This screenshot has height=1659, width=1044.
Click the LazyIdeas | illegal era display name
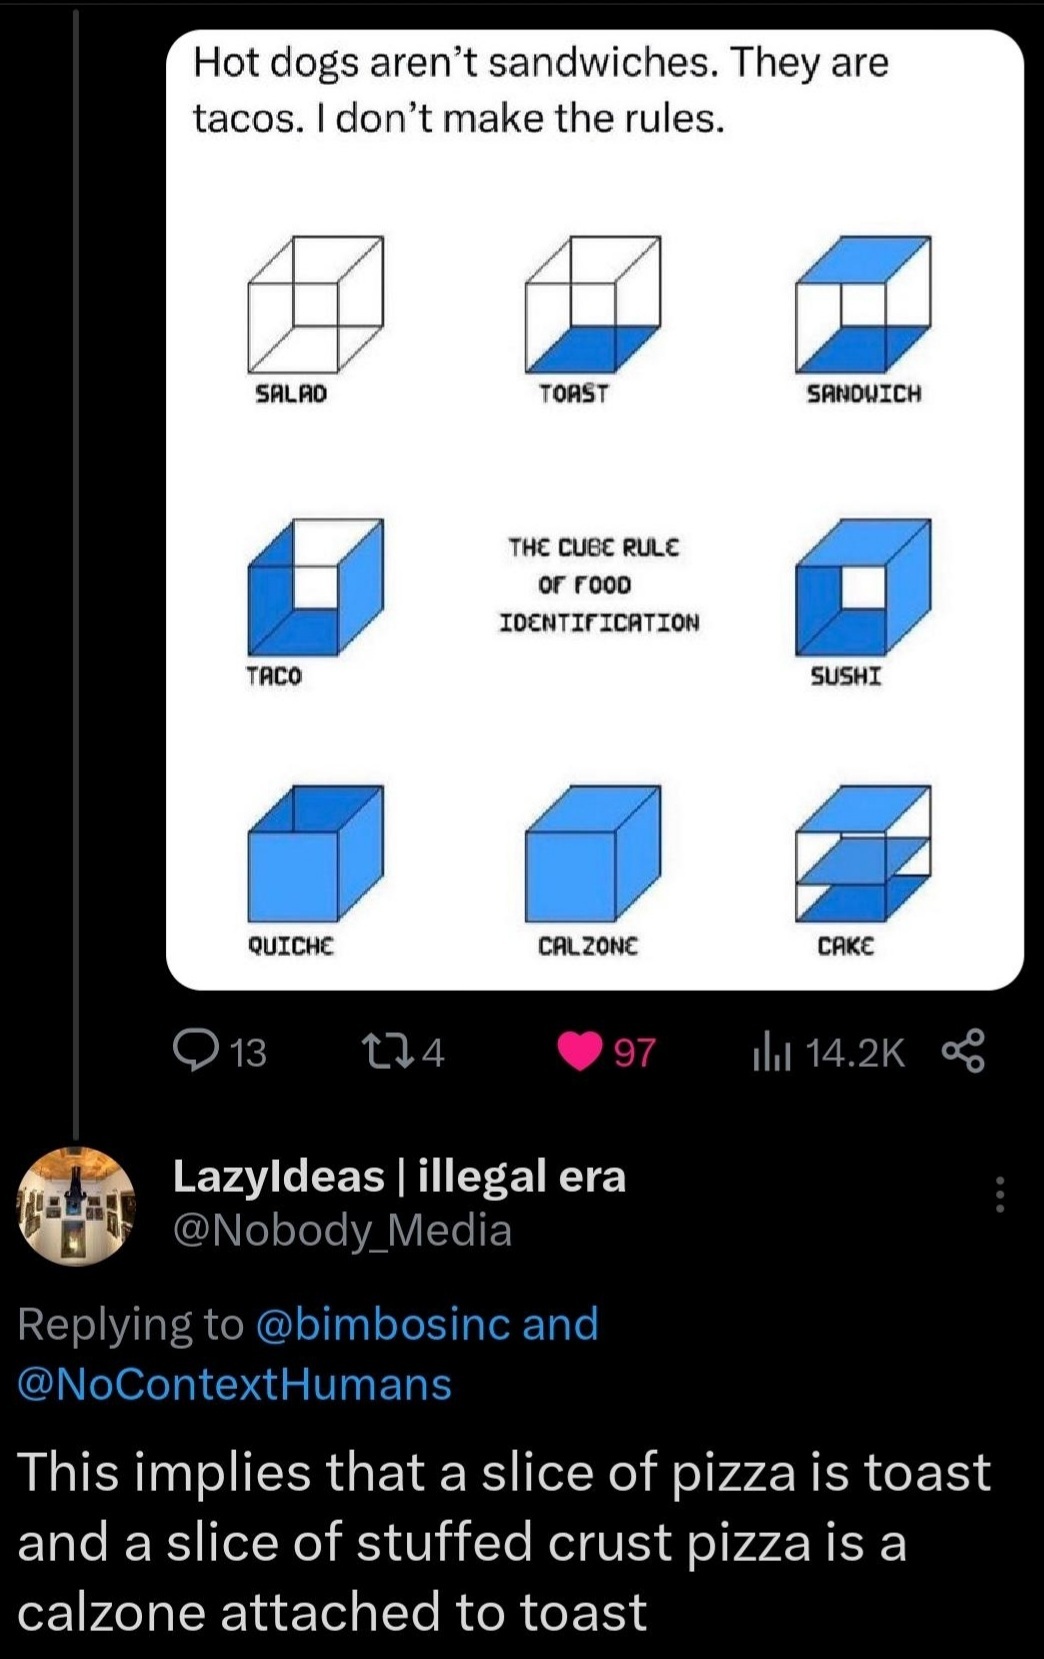click(x=399, y=1176)
